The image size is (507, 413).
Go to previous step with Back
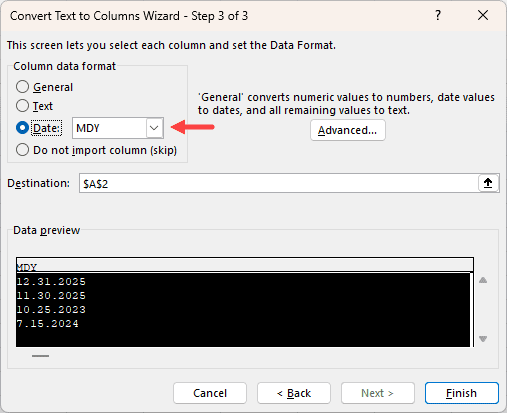click(294, 393)
